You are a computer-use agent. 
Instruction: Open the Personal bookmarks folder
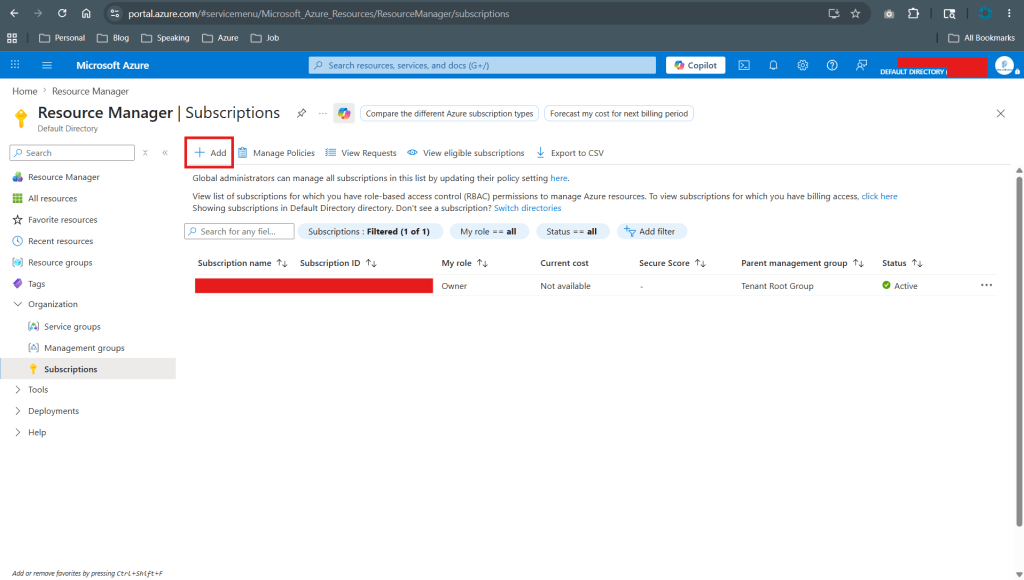coord(62,38)
